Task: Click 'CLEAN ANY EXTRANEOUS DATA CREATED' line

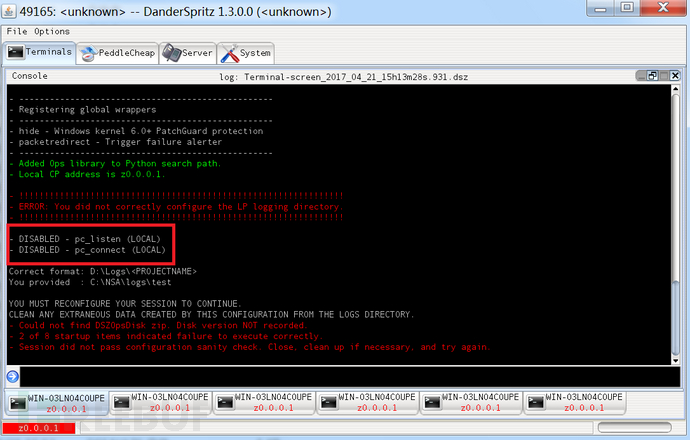Action: (x=211, y=315)
